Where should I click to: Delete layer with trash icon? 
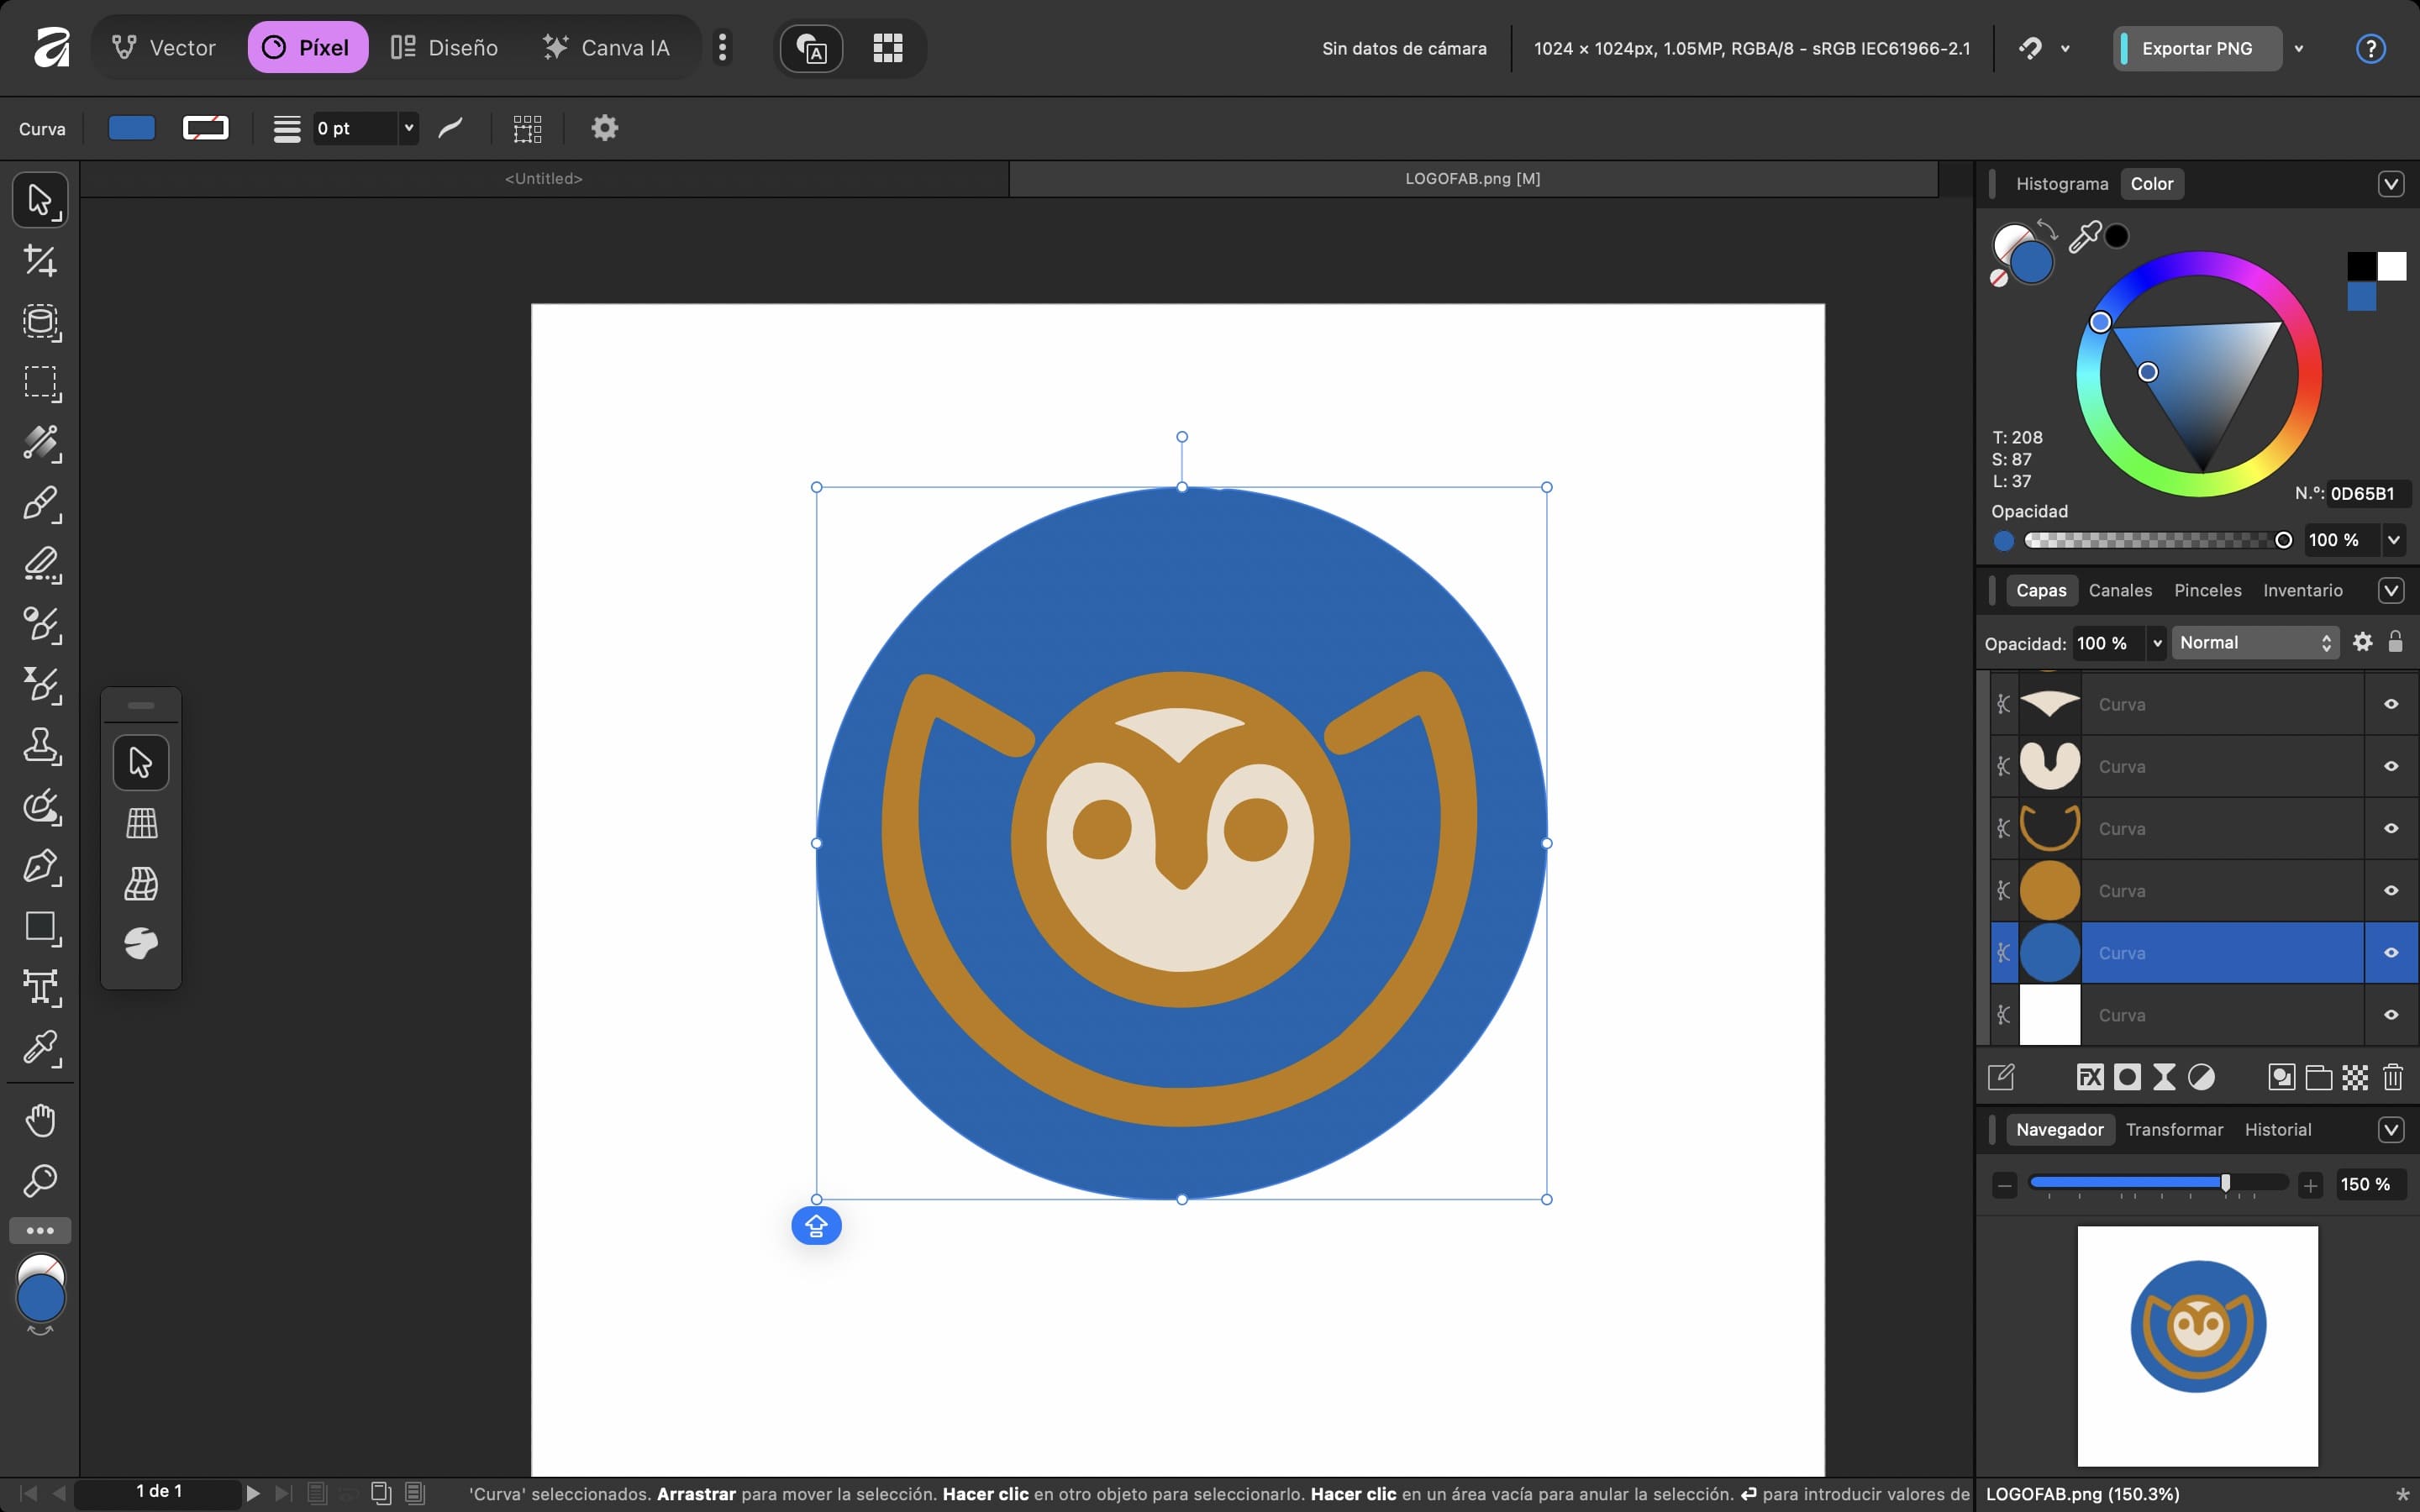tap(2392, 1077)
